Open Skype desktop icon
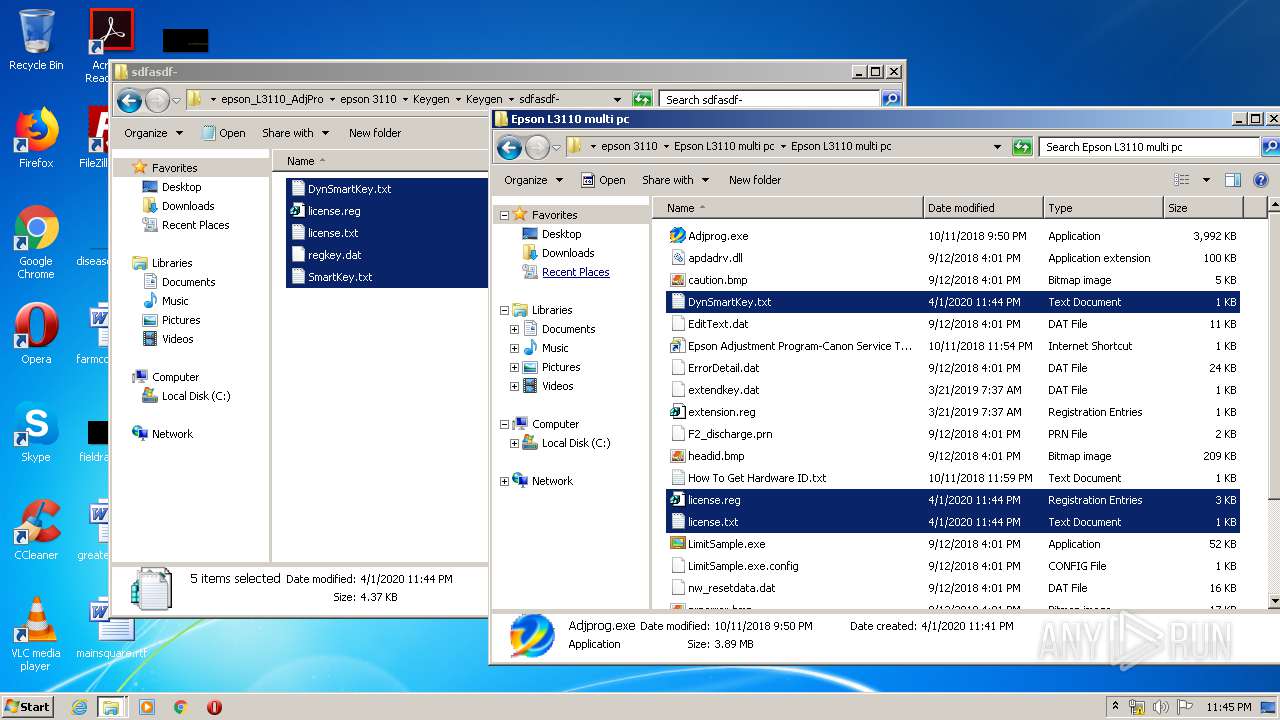This screenshot has width=1280, height=720. 36,433
